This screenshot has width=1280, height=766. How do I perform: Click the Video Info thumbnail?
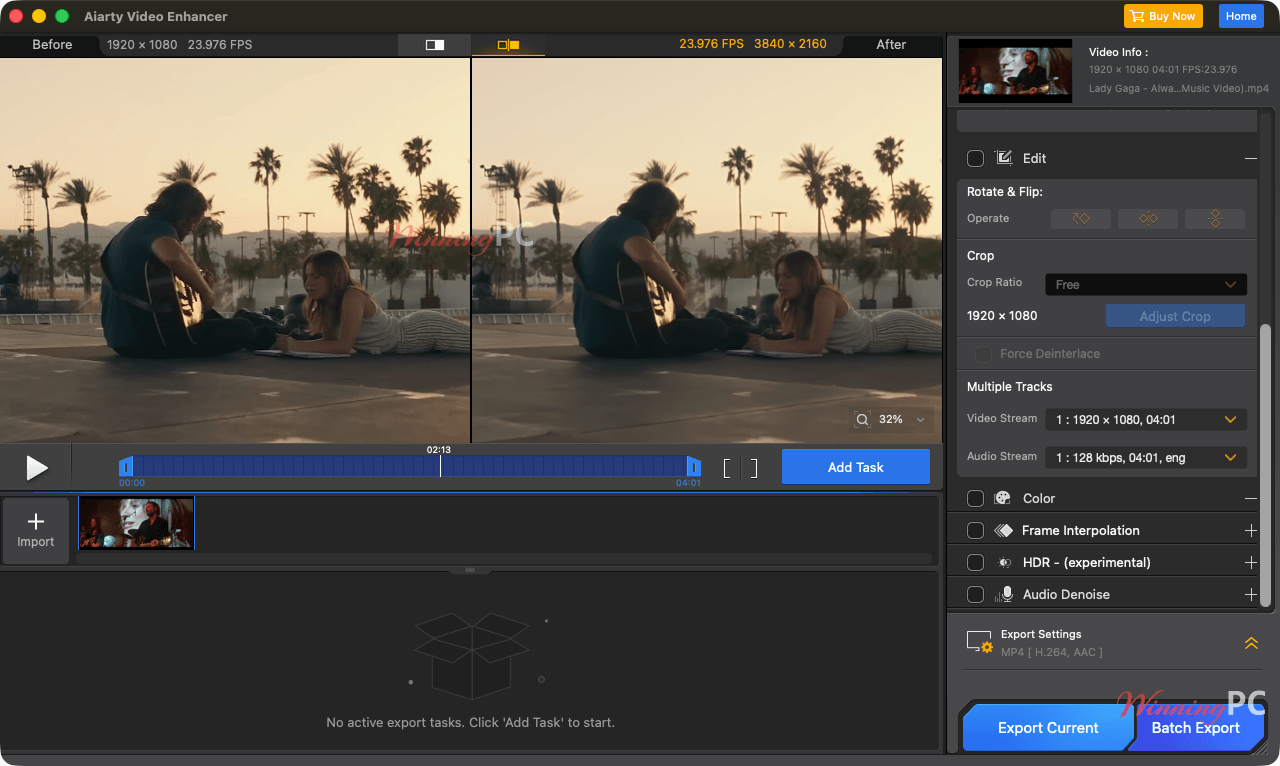[1016, 70]
